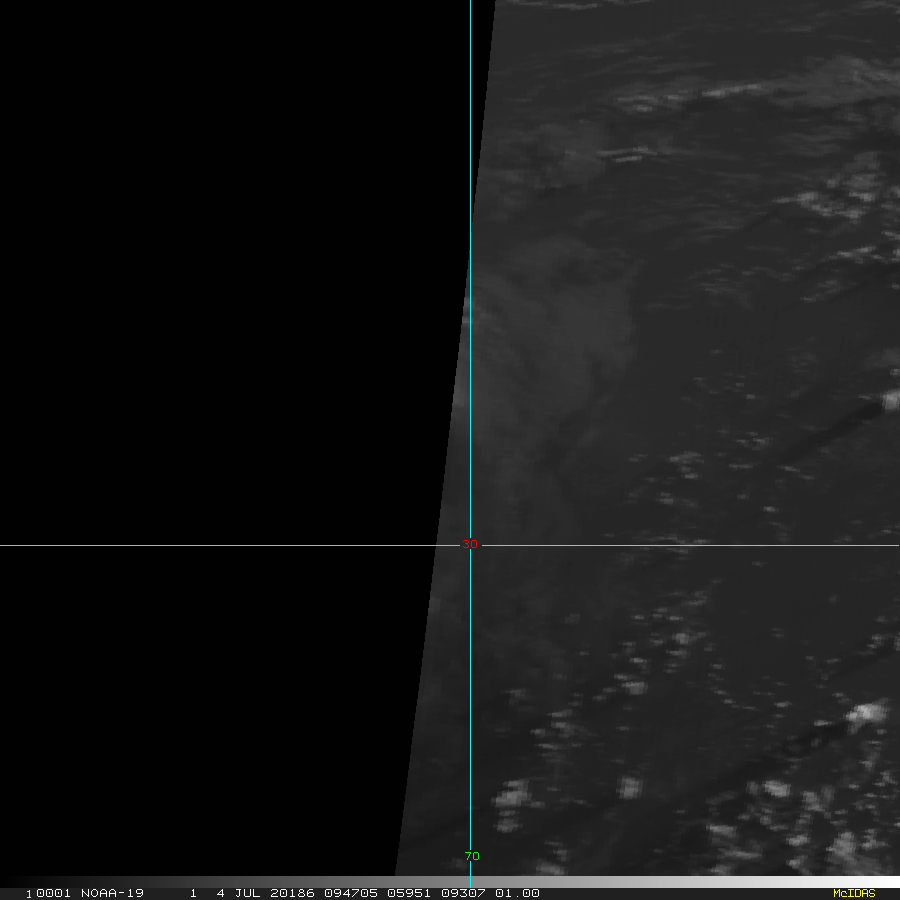Viewport: 900px width, 900px height.
Task: Click the green 70 longitude label
Action: point(472,856)
